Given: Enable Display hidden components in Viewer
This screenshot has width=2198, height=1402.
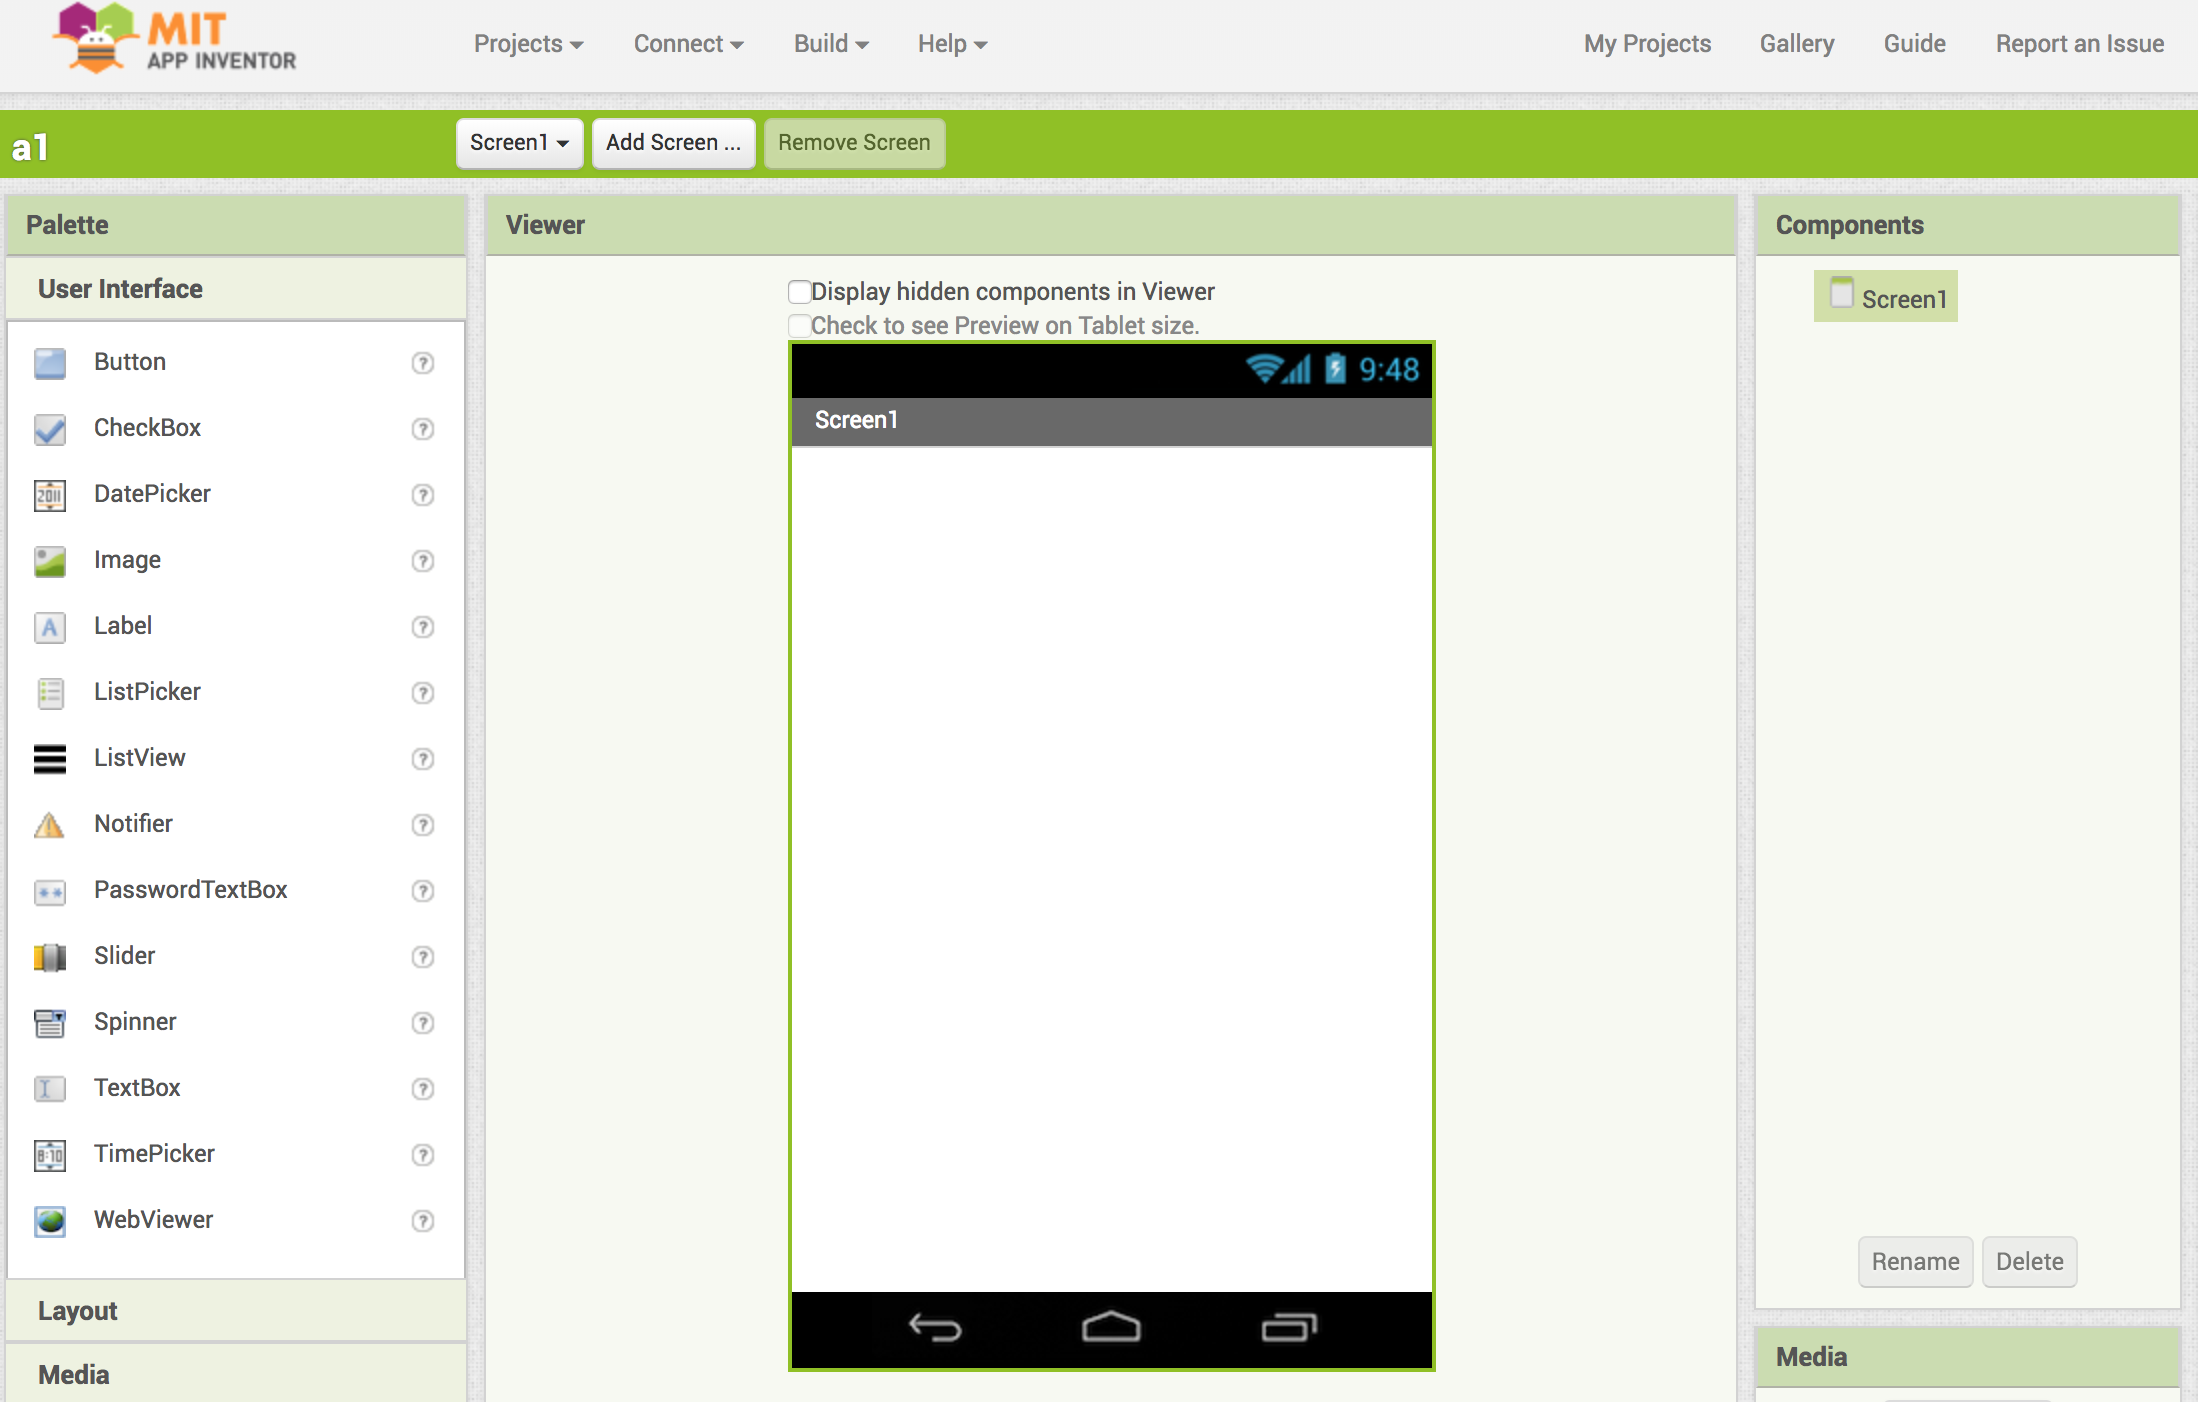Looking at the screenshot, I should [x=799, y=292].
